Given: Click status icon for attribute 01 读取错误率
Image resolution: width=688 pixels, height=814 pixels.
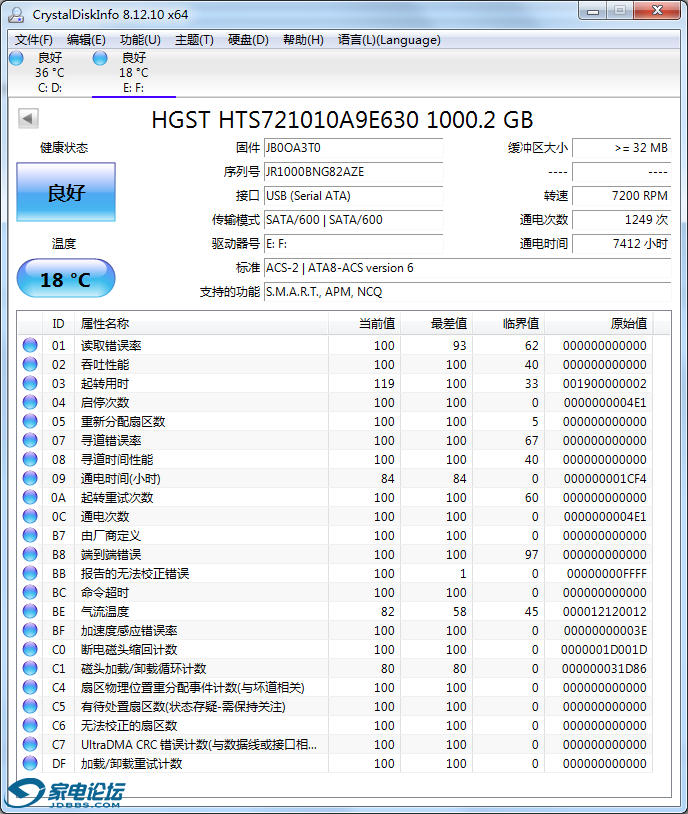Looking at the screenshot, I should 30,345.
